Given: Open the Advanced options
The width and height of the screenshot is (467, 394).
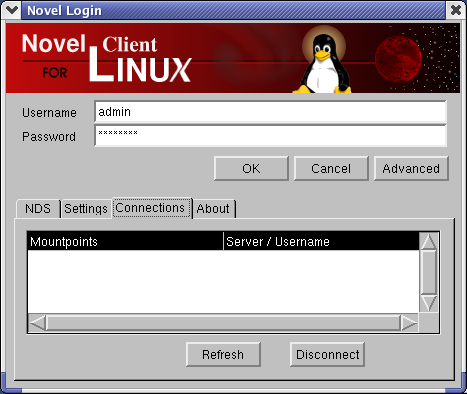Looking at the screenshot, I should coord(411,168).
